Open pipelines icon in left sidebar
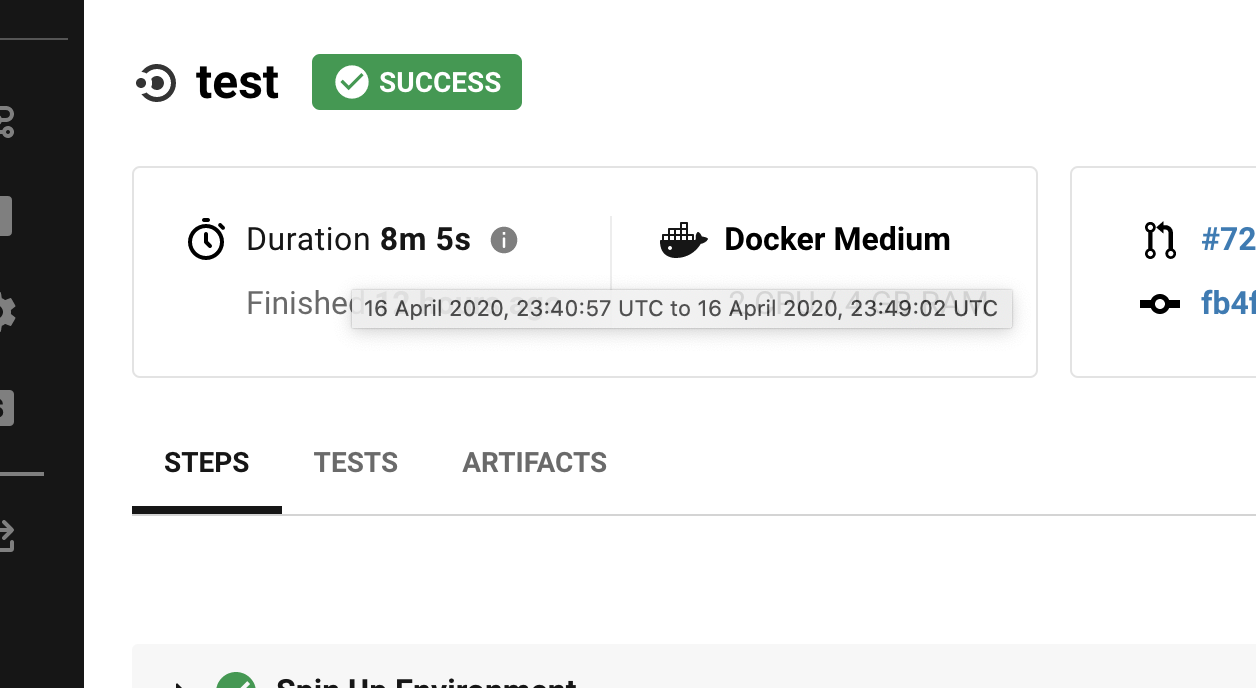Image resolution: width=1256 pixels, height=688 pixels. point(6,122)
